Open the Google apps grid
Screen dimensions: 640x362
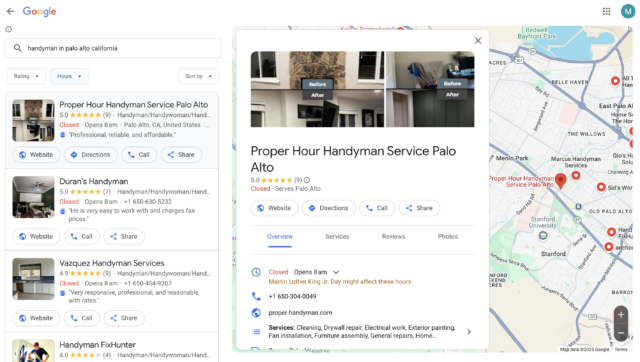click(607, 11)
